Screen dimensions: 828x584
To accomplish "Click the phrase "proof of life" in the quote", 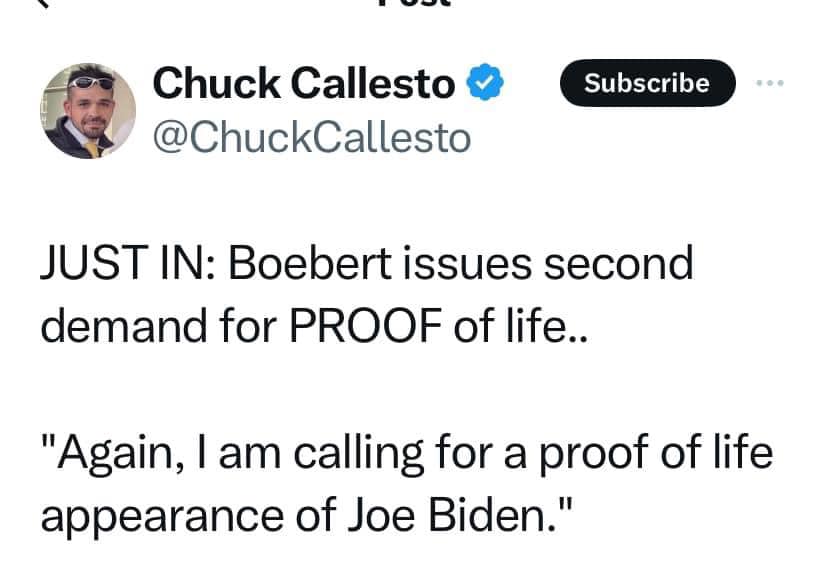I will pyautogui.click(x=656, y=453).
